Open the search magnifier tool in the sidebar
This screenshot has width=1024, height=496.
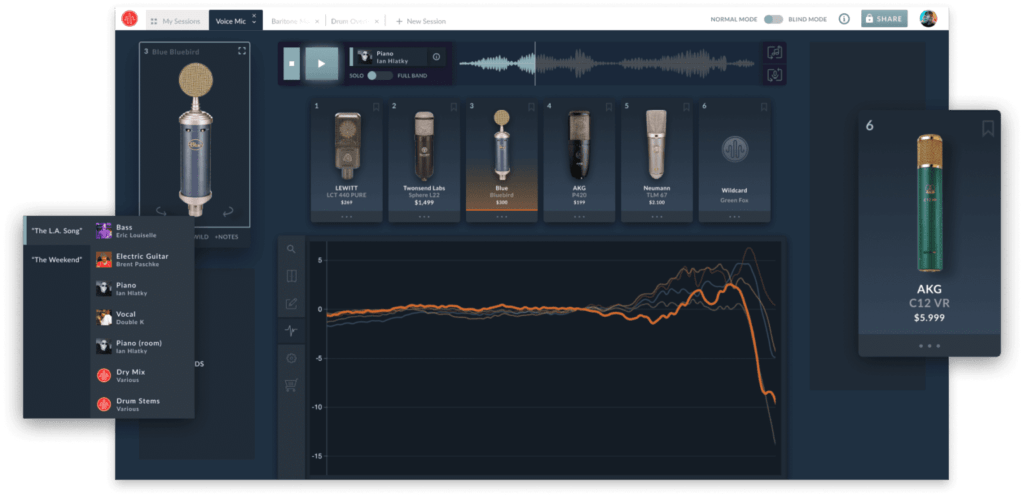coord(291,249)
